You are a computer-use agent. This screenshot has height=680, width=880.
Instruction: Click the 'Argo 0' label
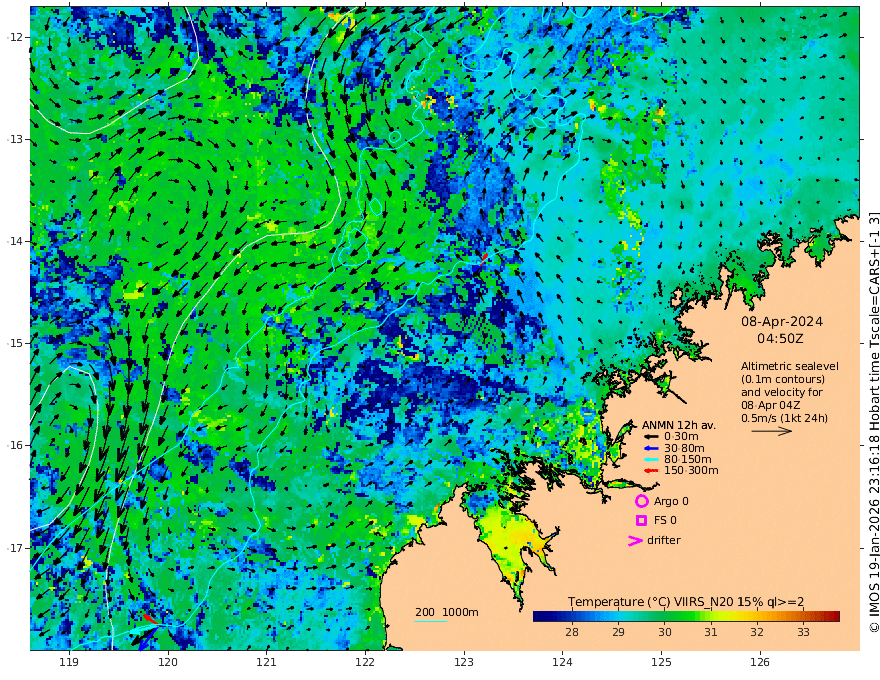click(x=671, y=501)
